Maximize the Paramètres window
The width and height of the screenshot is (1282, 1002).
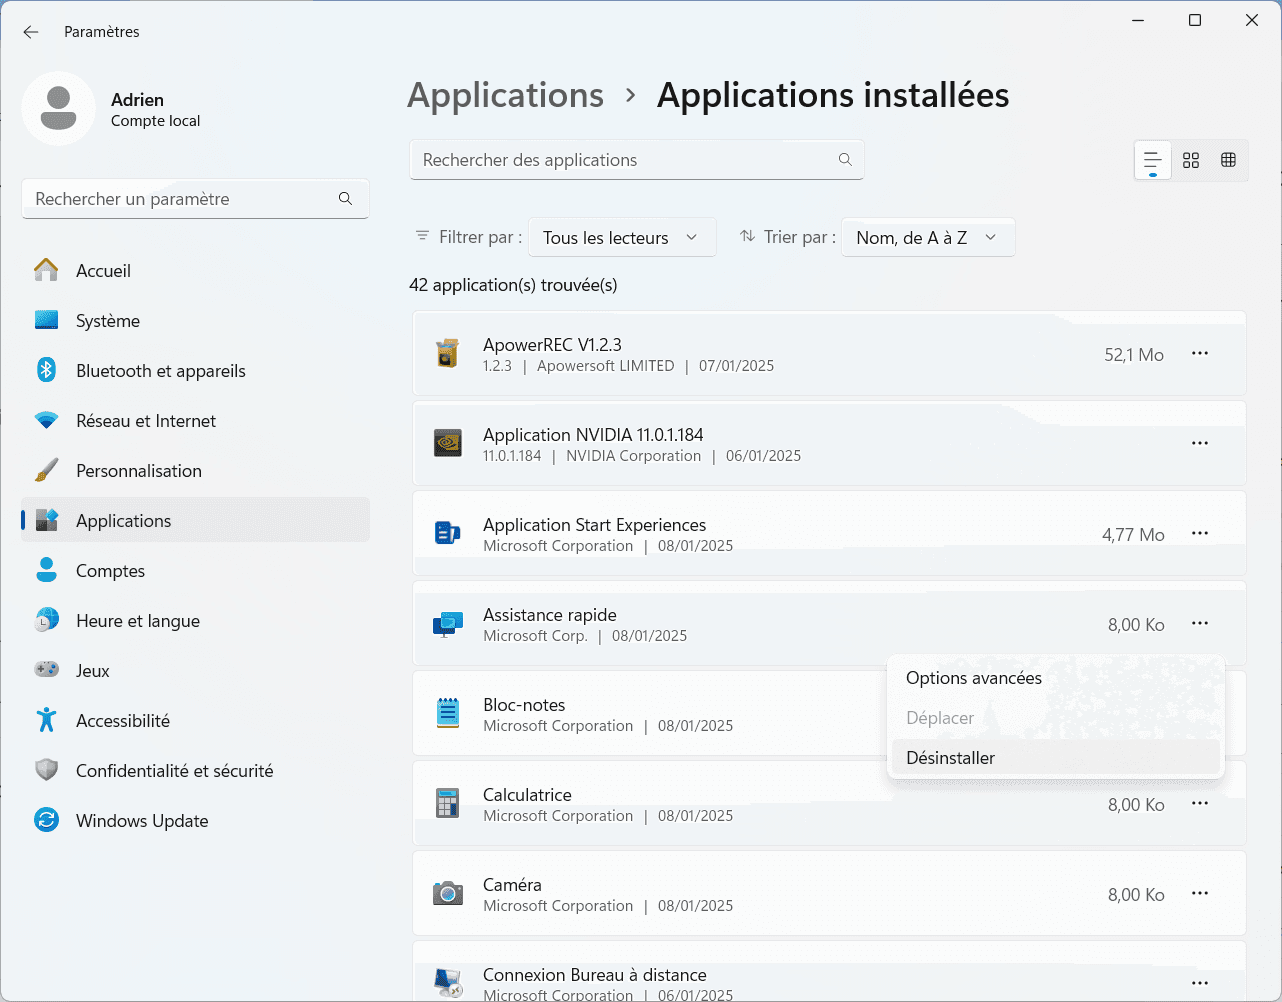1195,20
